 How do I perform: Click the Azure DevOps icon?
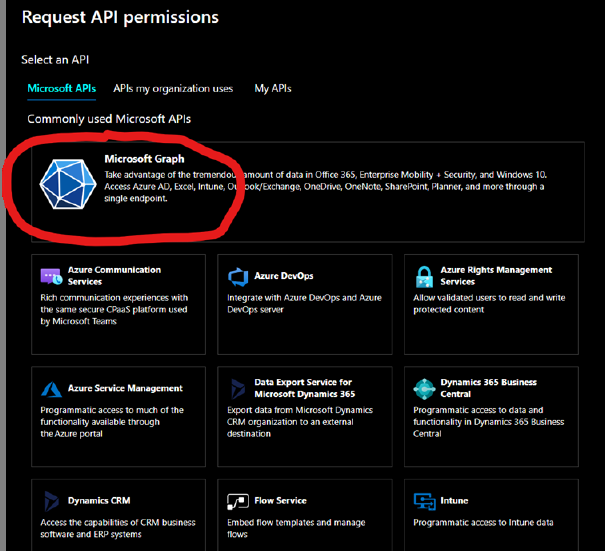click(237, 276)
